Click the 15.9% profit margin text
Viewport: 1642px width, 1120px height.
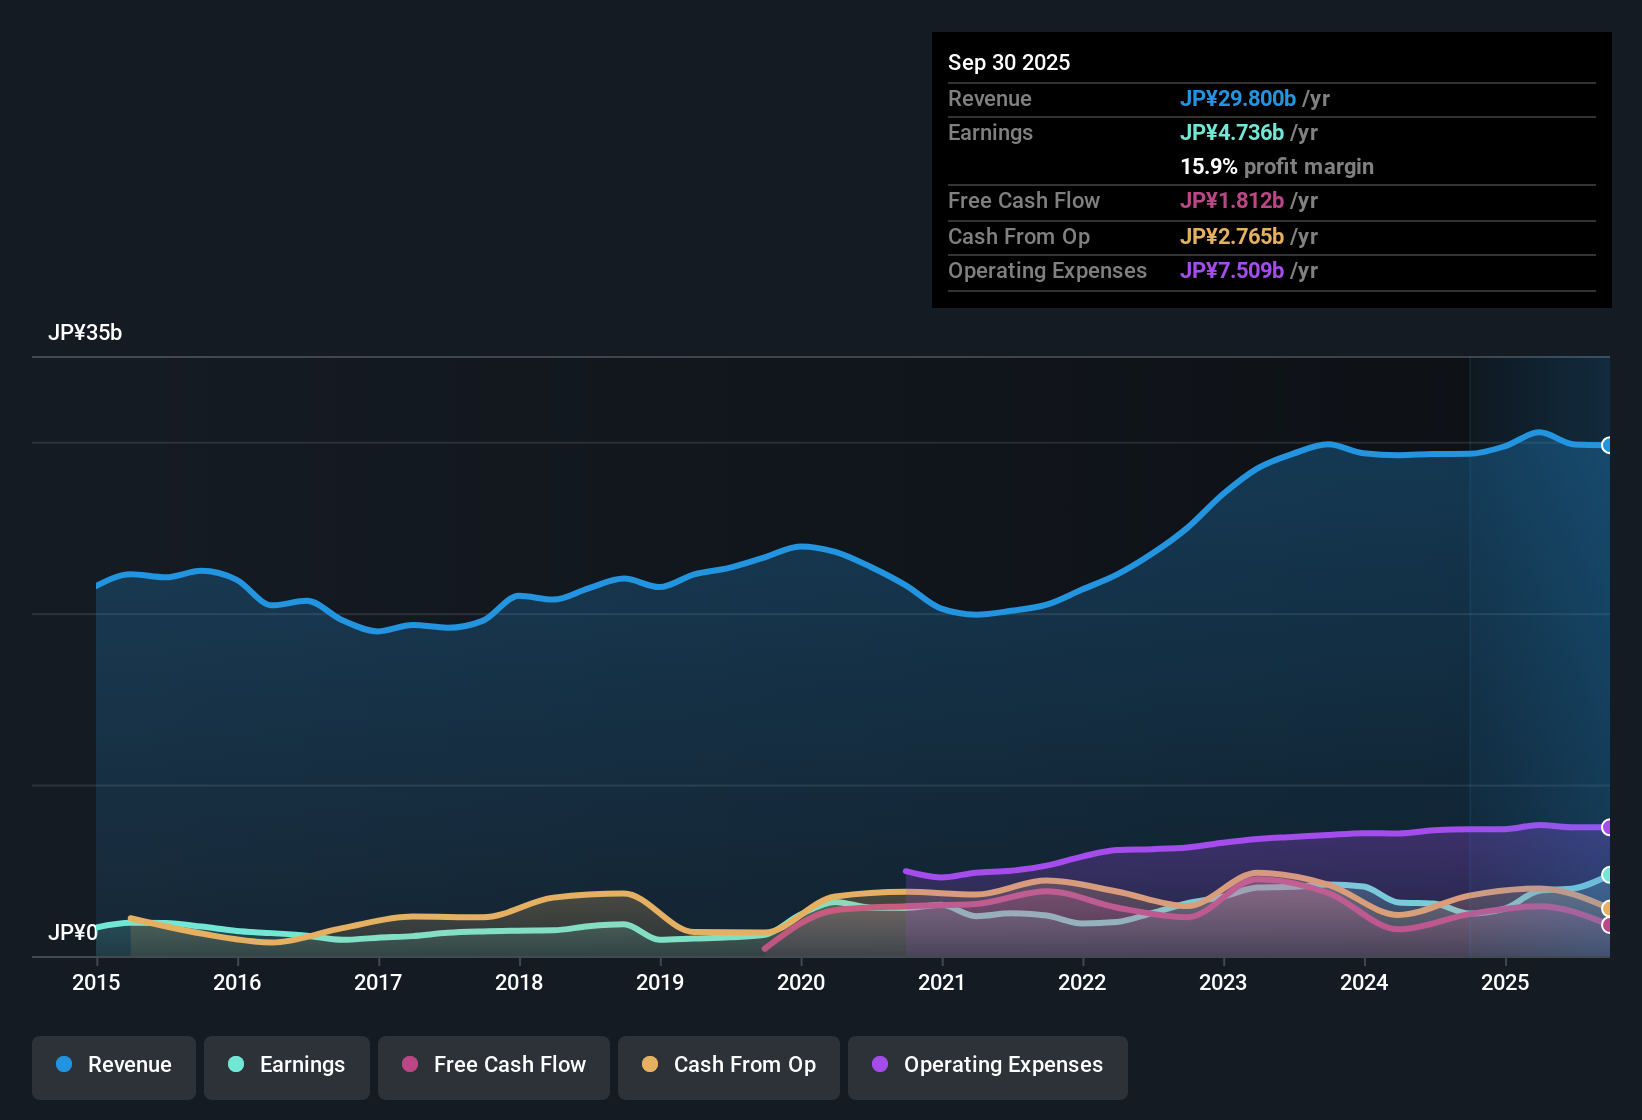(x=1276, y=166)
